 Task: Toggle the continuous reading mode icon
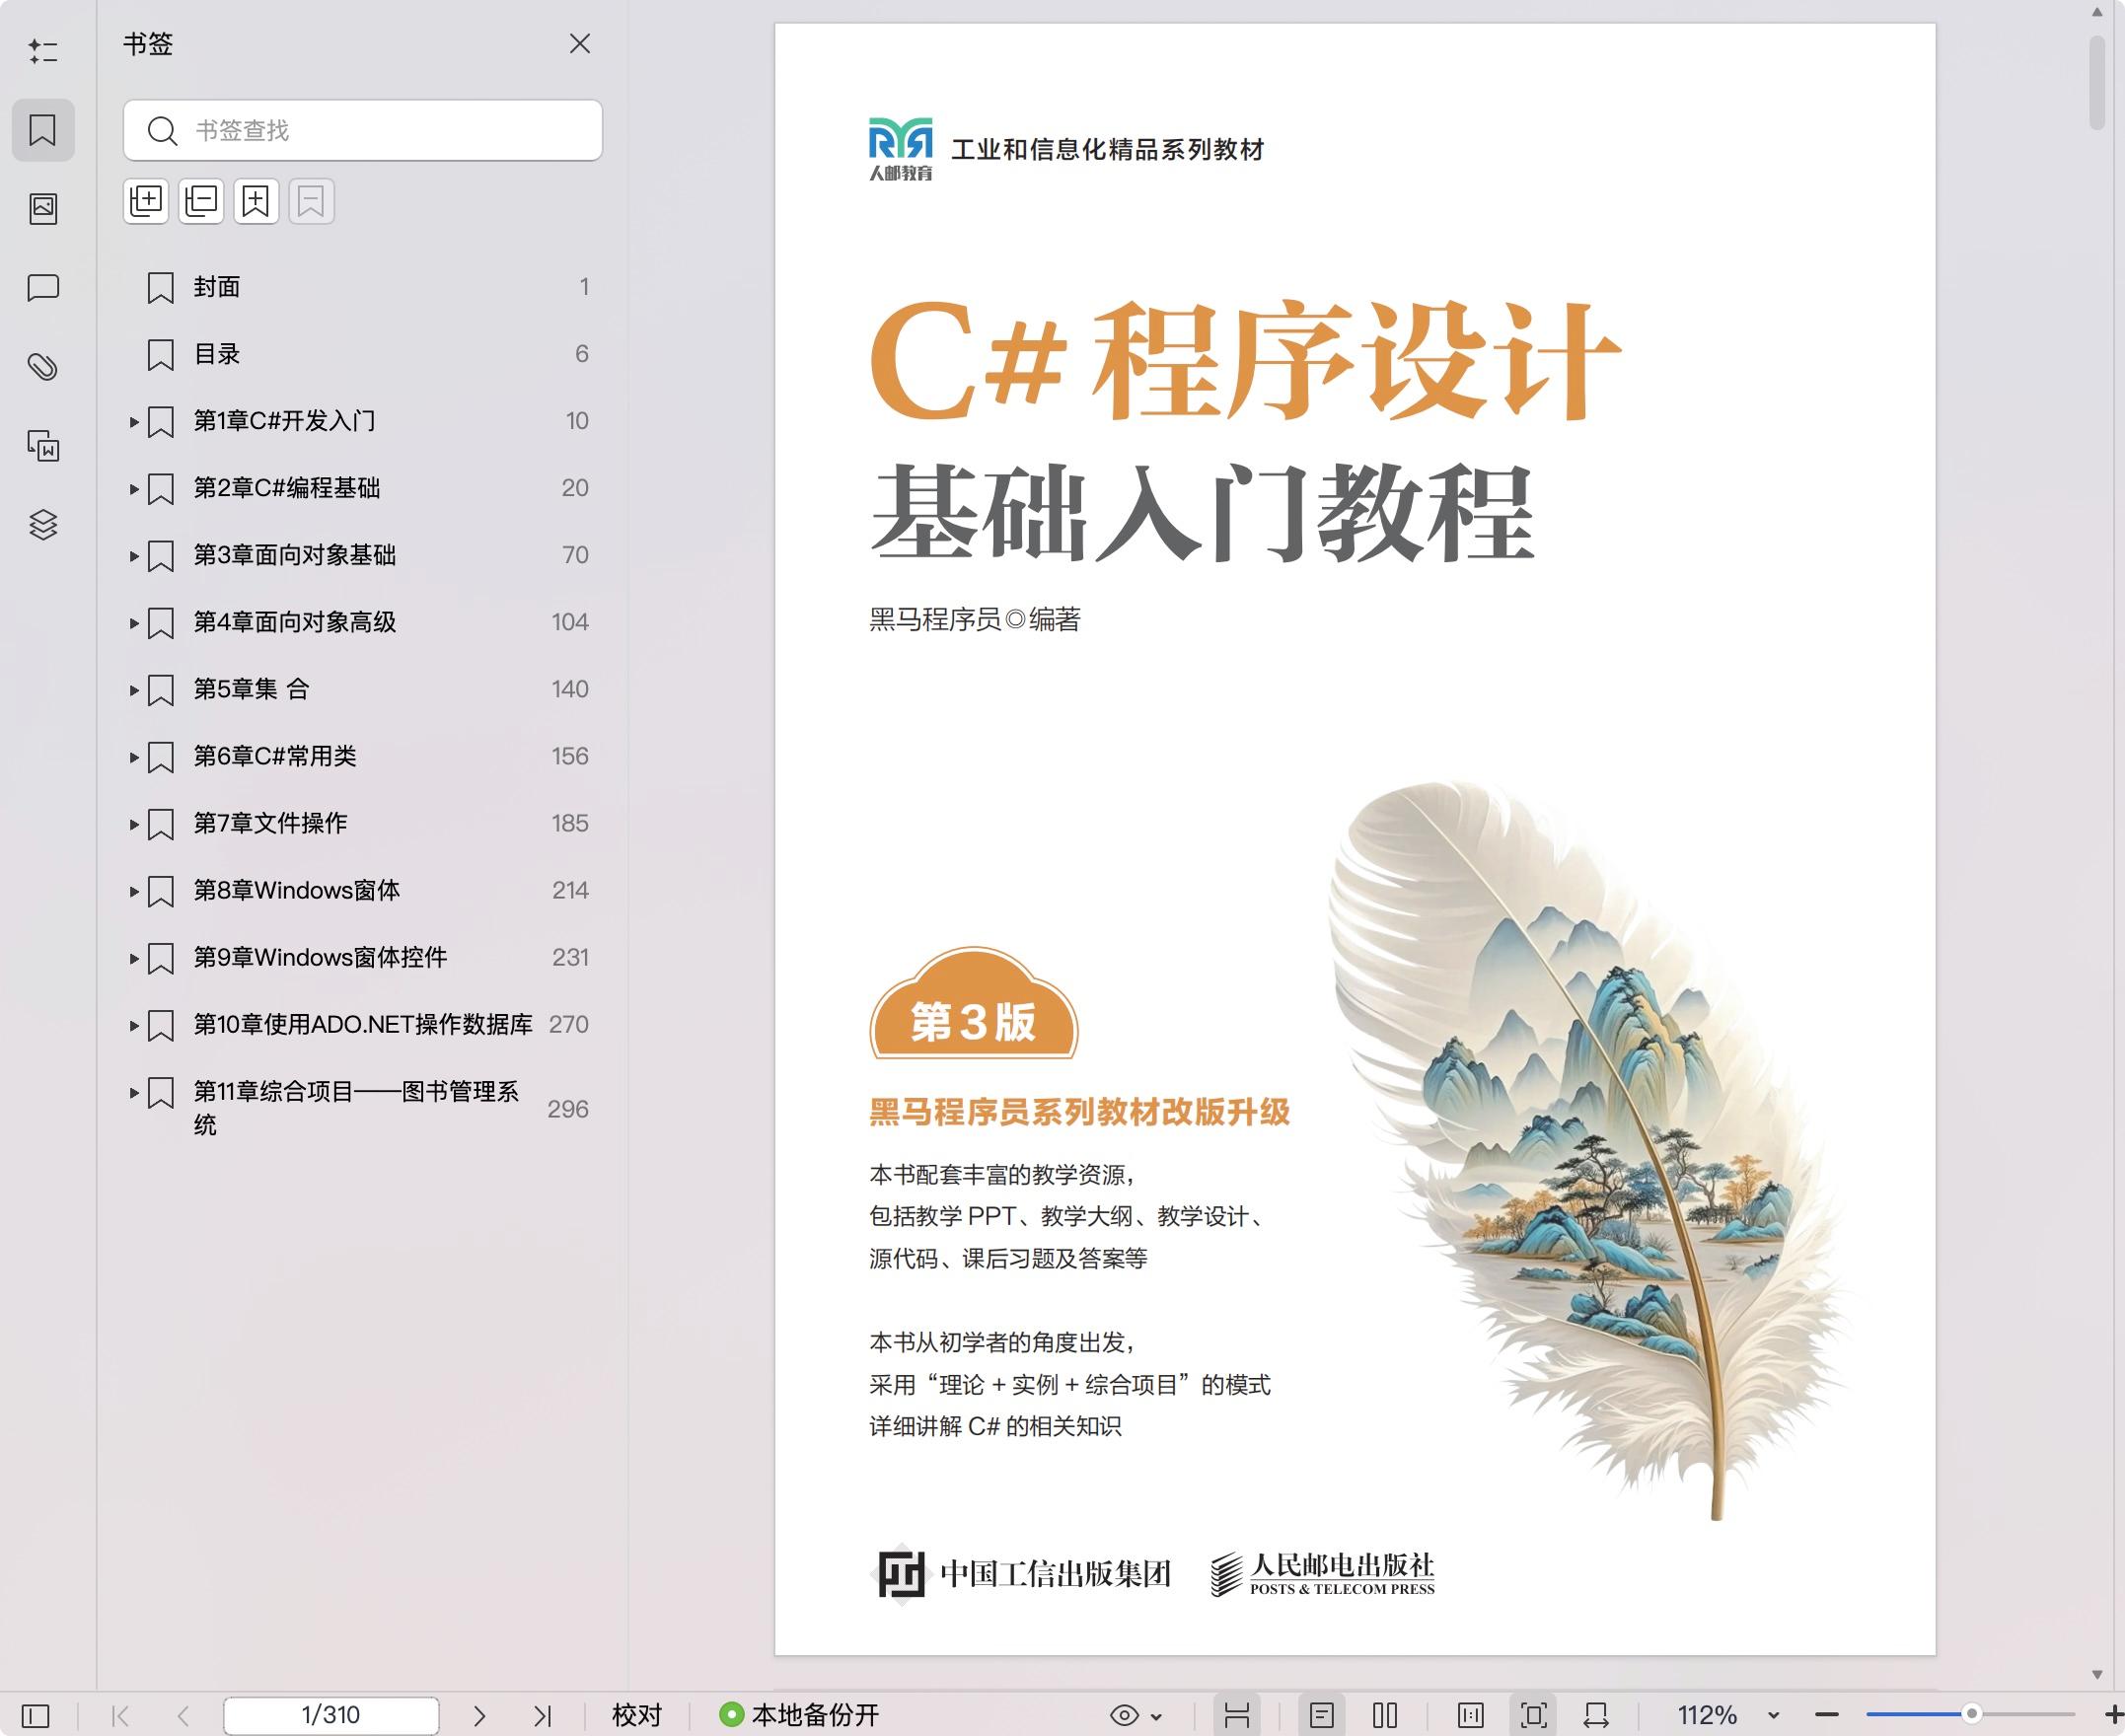pyautogui.click(x=1237, y=1716)
